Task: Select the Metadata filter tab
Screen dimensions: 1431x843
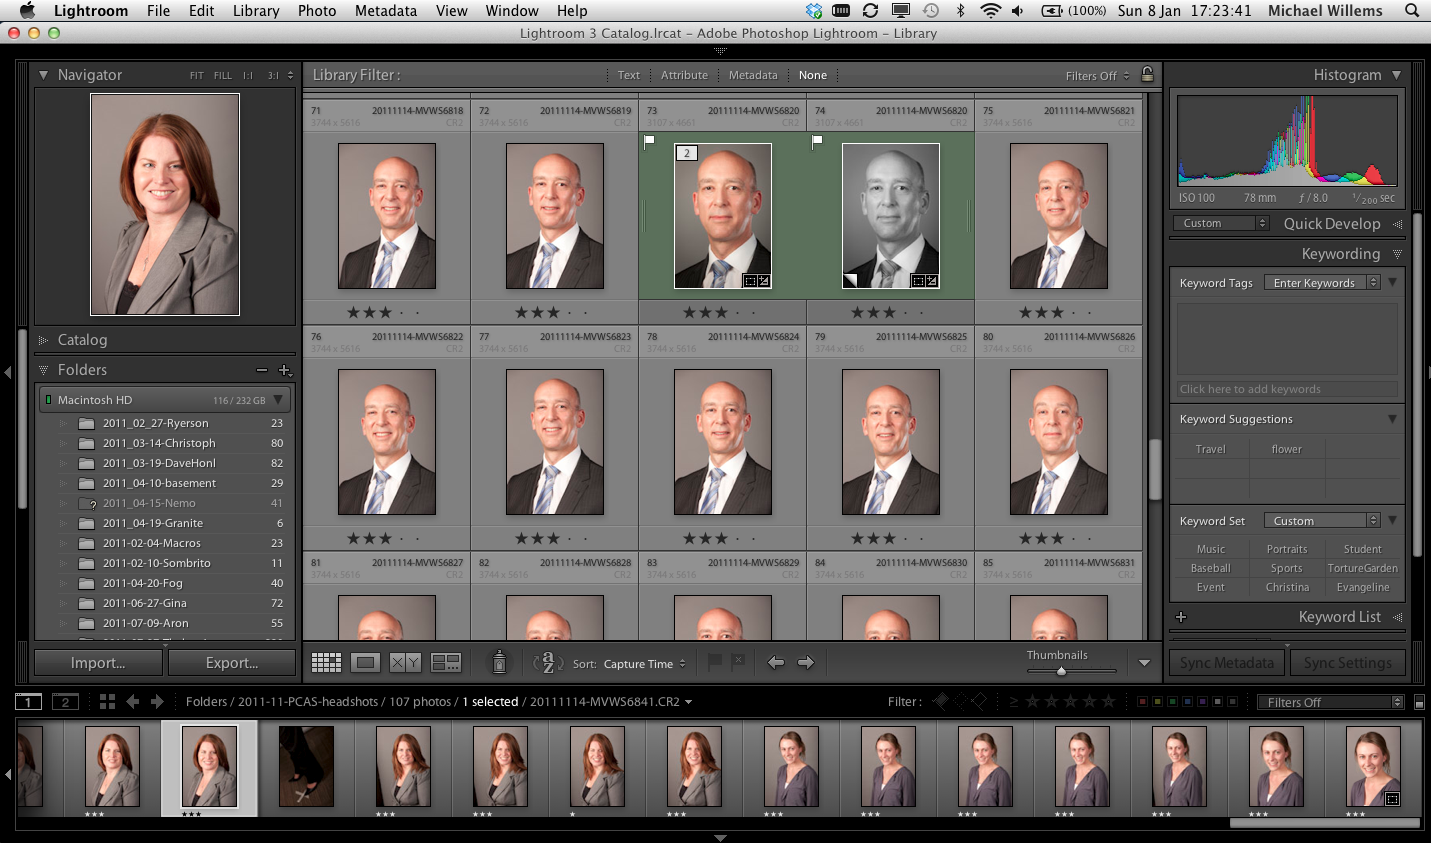Action: (x=752, y=75)
